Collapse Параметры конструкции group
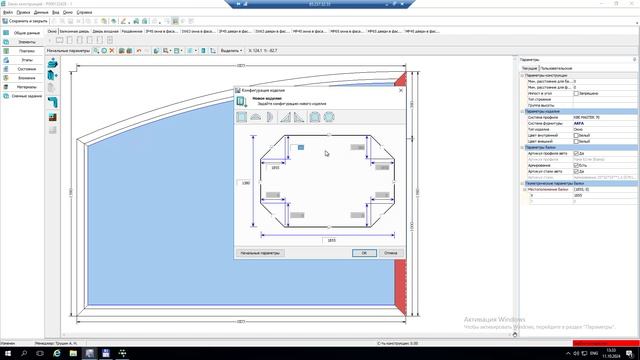The width and height of the screenshot is (640, 360). pyautogui.click(x=522, y=76)
